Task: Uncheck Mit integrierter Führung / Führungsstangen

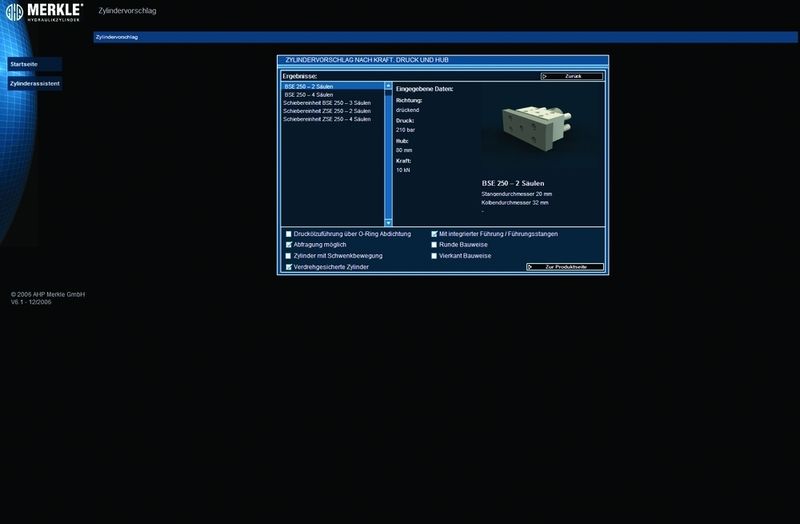Action: pos(434,234)
